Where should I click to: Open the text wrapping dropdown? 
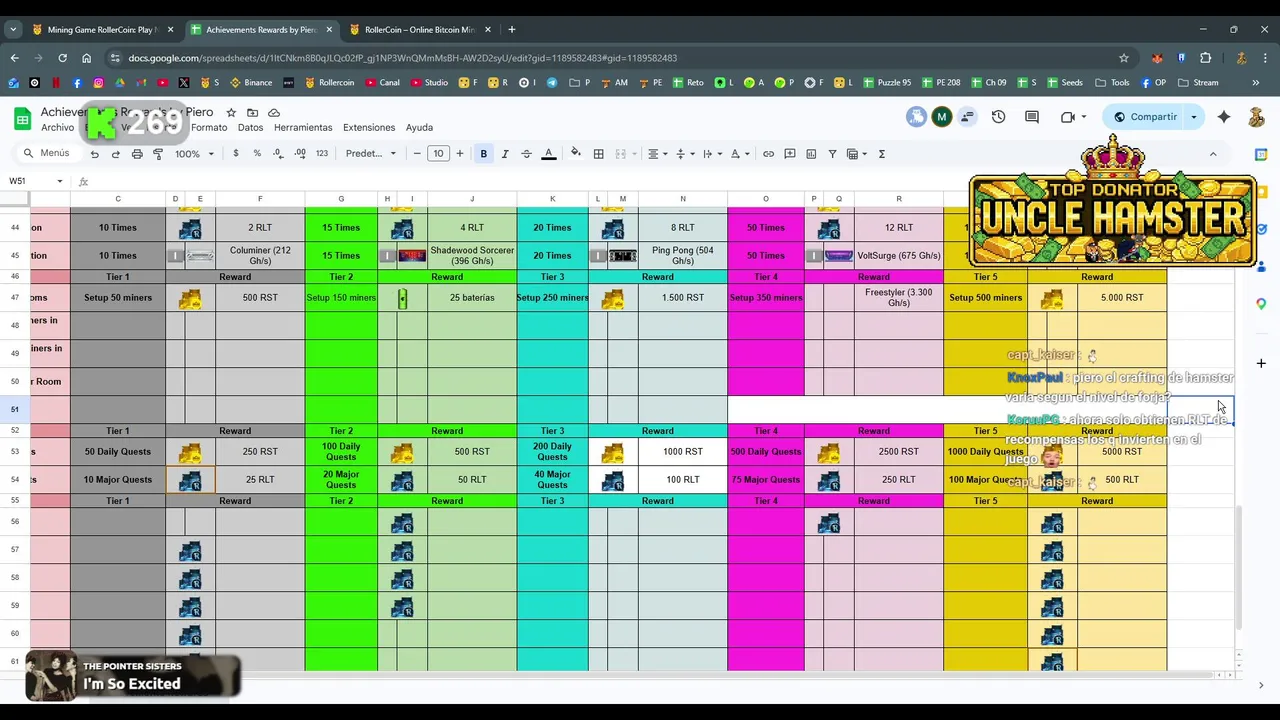click(711, 154)
